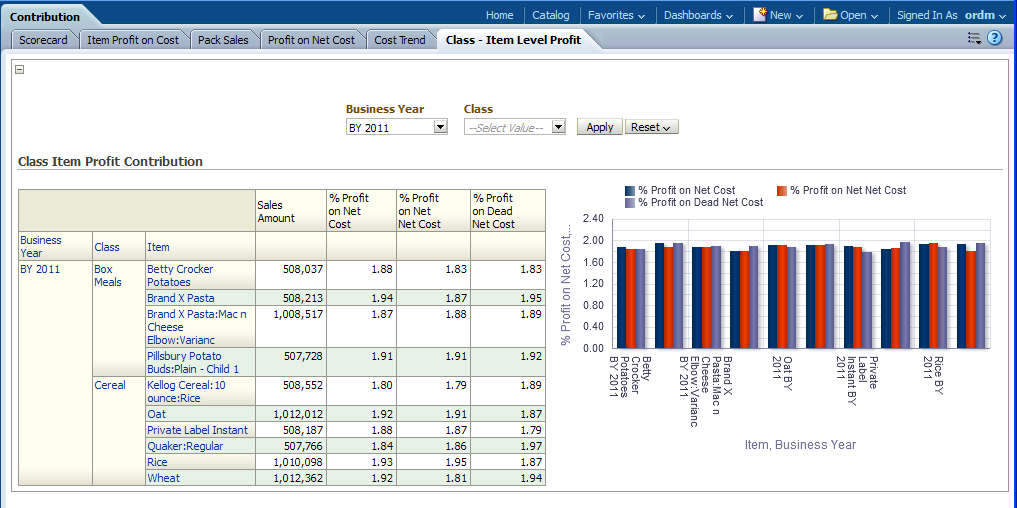1017x508 pixels.
Task: Open Brand X Pasta item link
Action: pos(180,298)
